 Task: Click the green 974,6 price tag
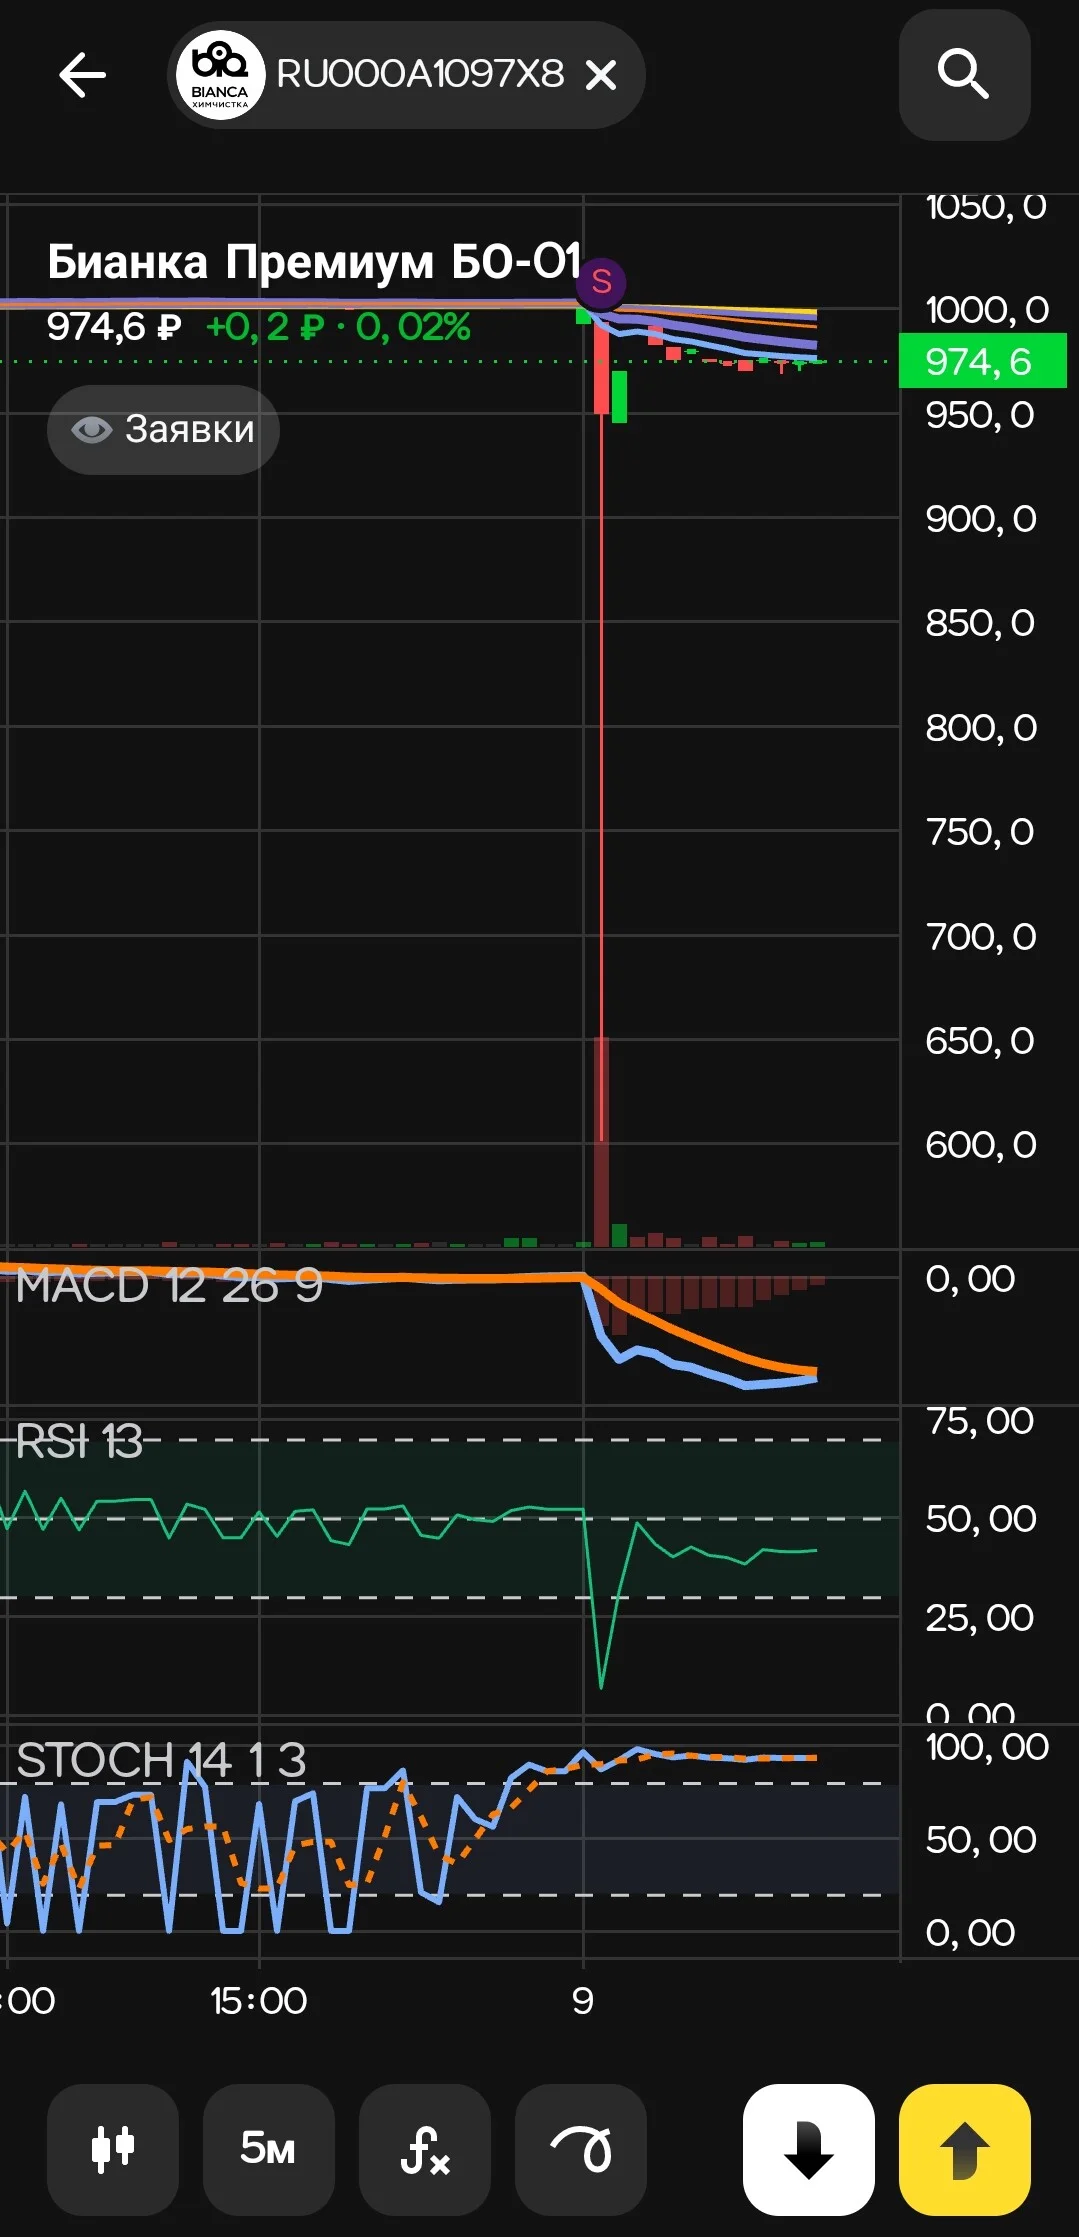(983, 361)
